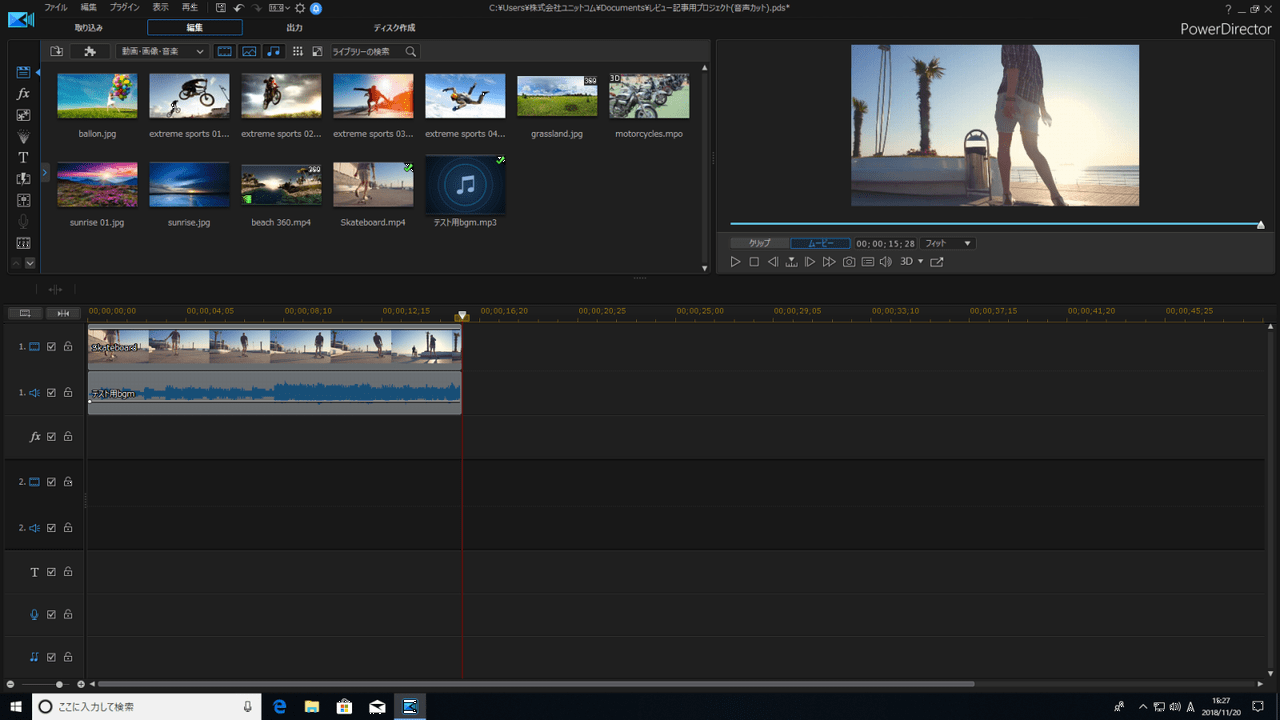Click the import media folder icon

pos(57,51)
